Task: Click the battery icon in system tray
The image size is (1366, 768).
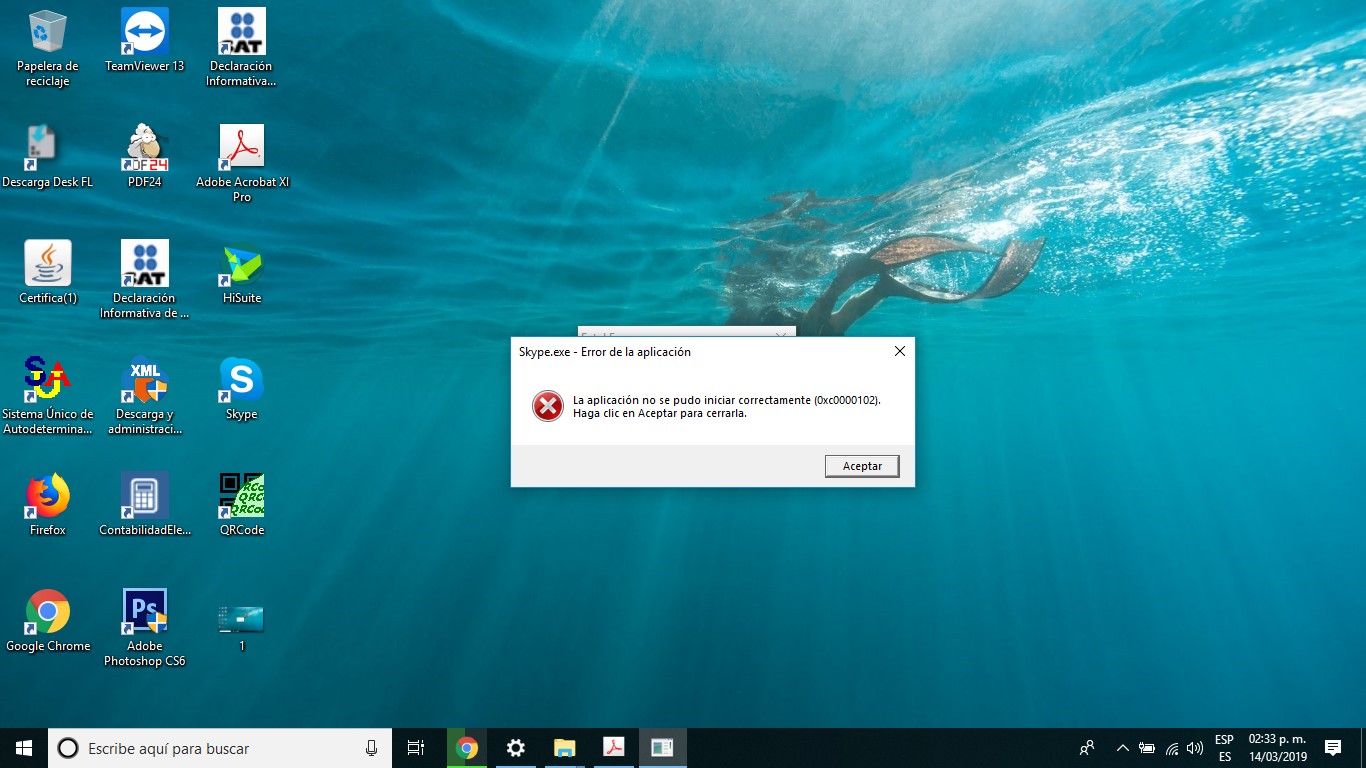Action: coord(1147,748)
